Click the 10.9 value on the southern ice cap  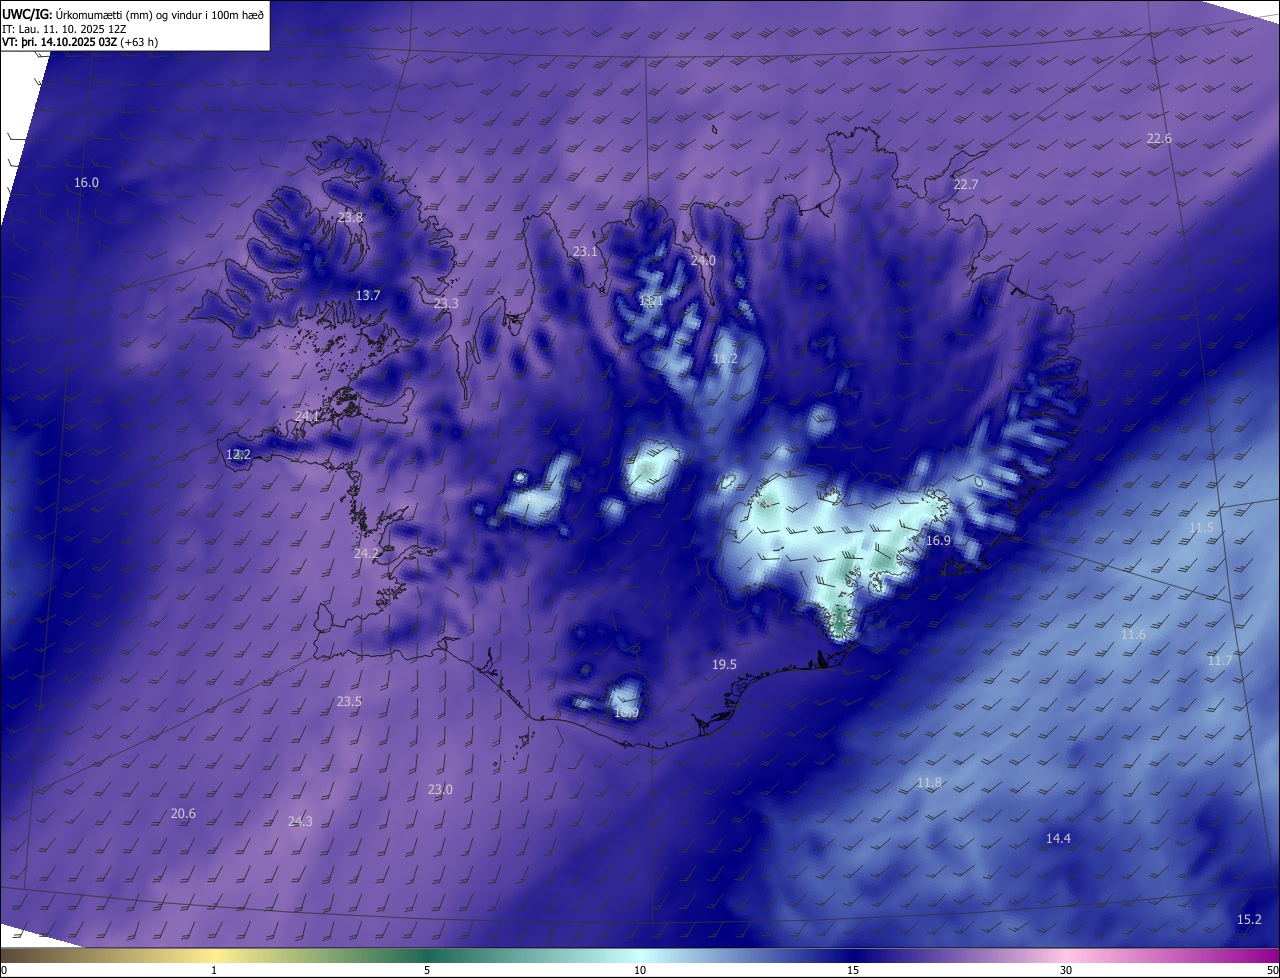(x=626, y=713)
